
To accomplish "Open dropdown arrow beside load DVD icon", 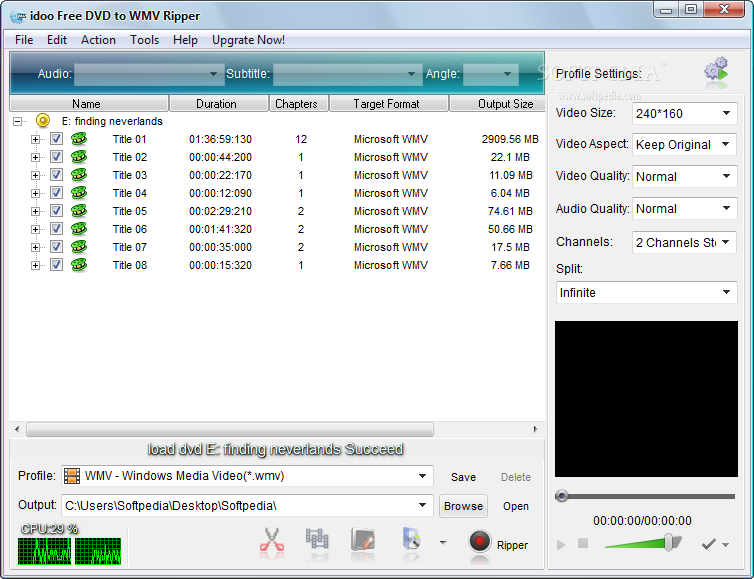I will click(x=443, y=542).
